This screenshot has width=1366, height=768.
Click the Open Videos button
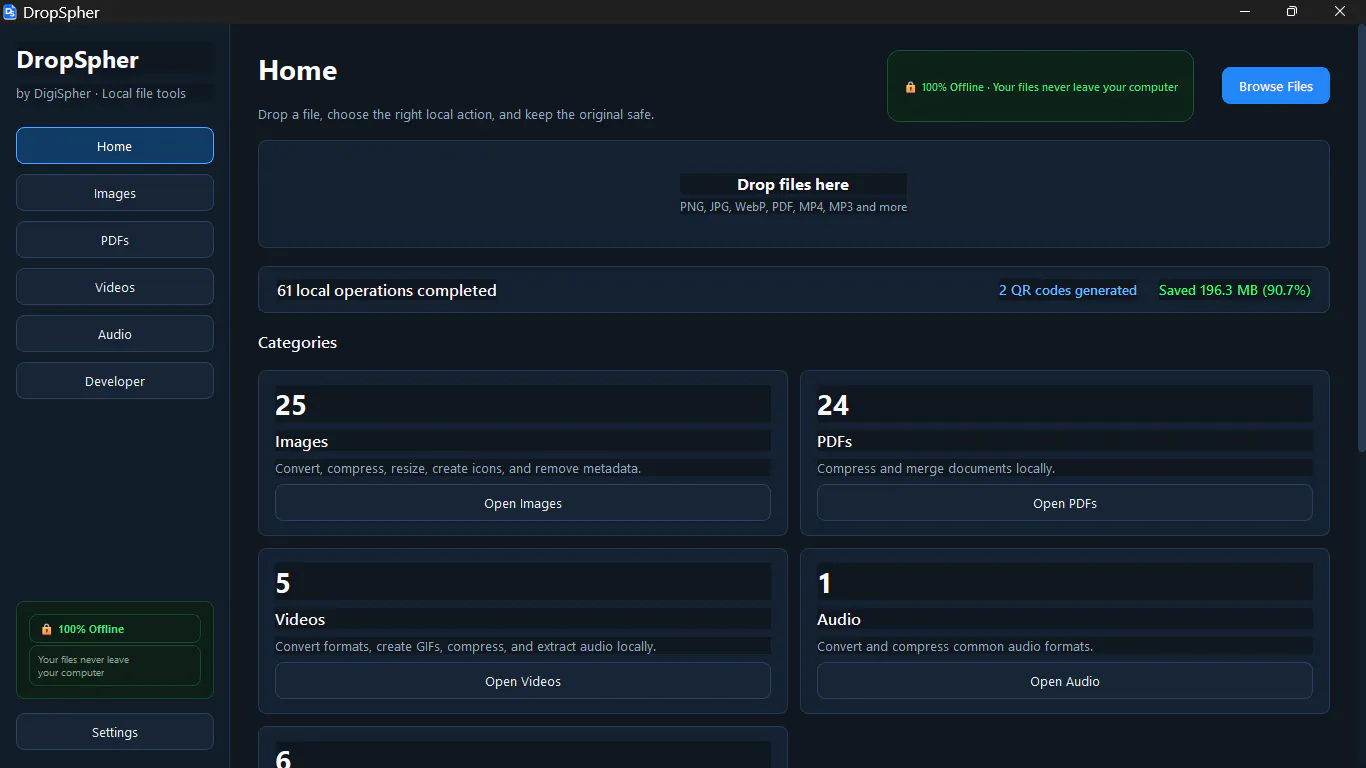[523, 681]
